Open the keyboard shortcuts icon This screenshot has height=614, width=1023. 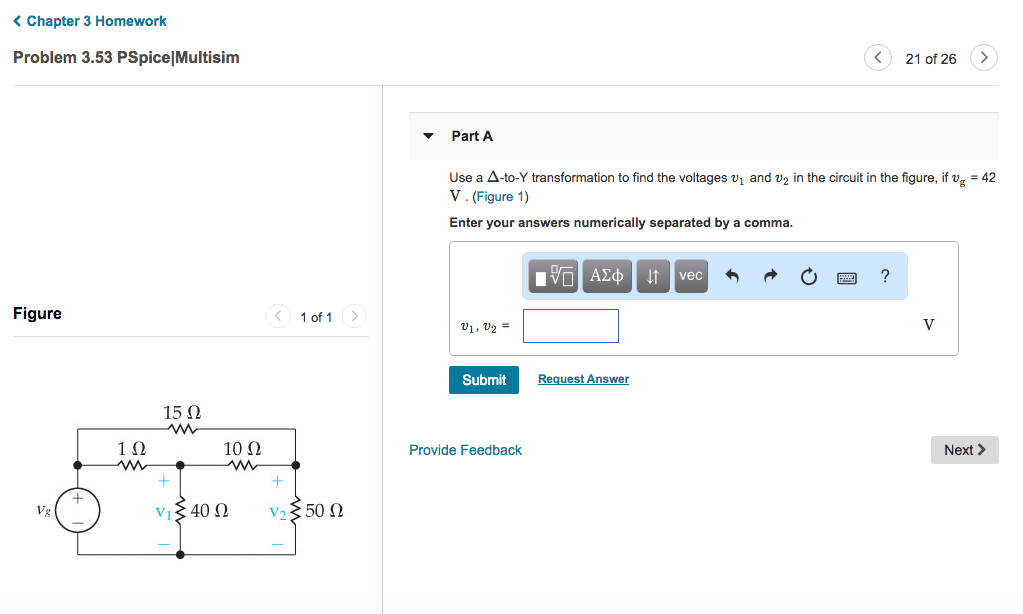point(846,277)
